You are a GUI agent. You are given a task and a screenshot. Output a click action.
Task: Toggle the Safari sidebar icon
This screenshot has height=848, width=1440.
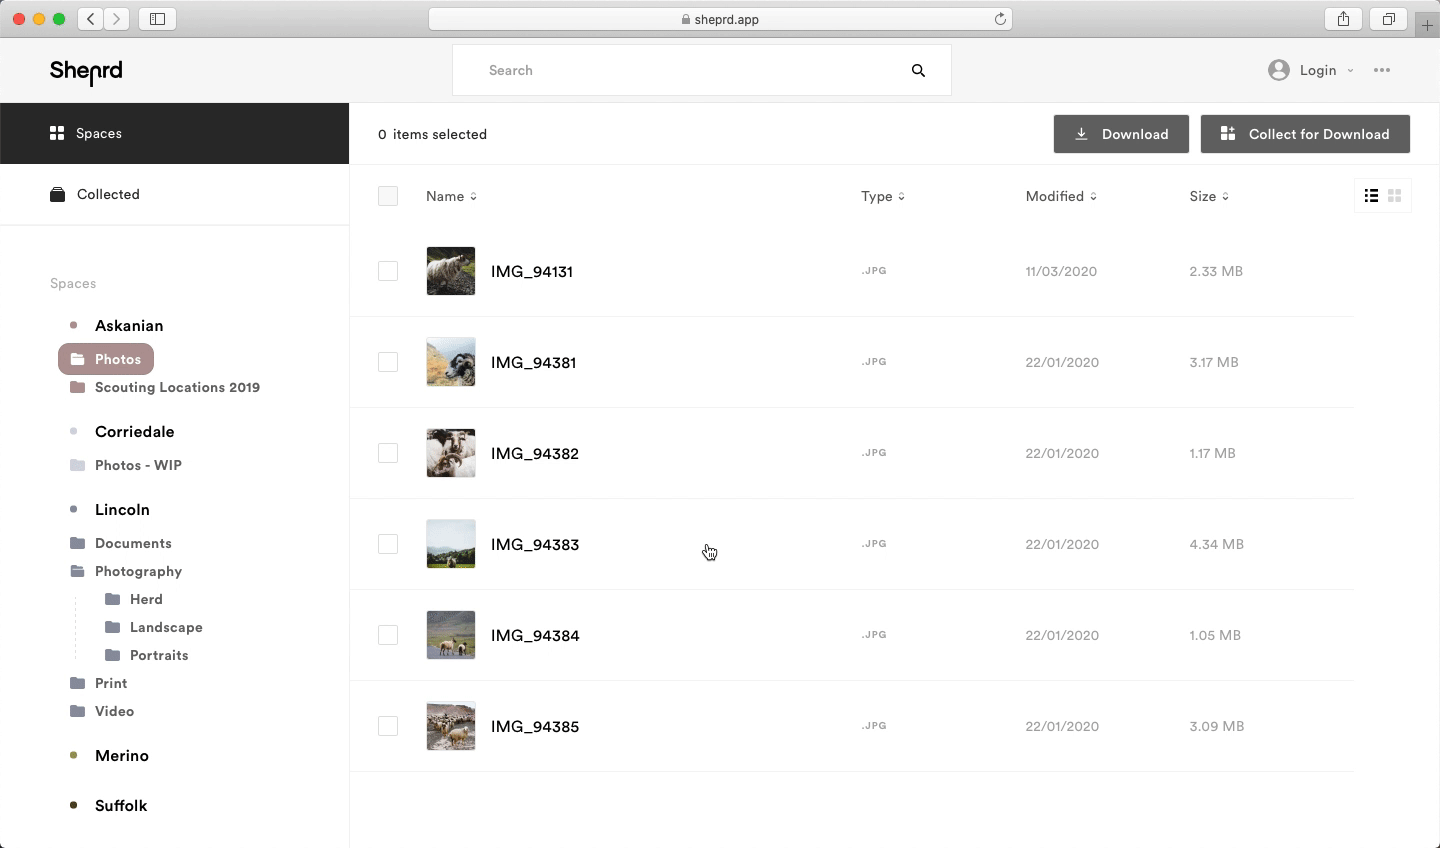158,19
